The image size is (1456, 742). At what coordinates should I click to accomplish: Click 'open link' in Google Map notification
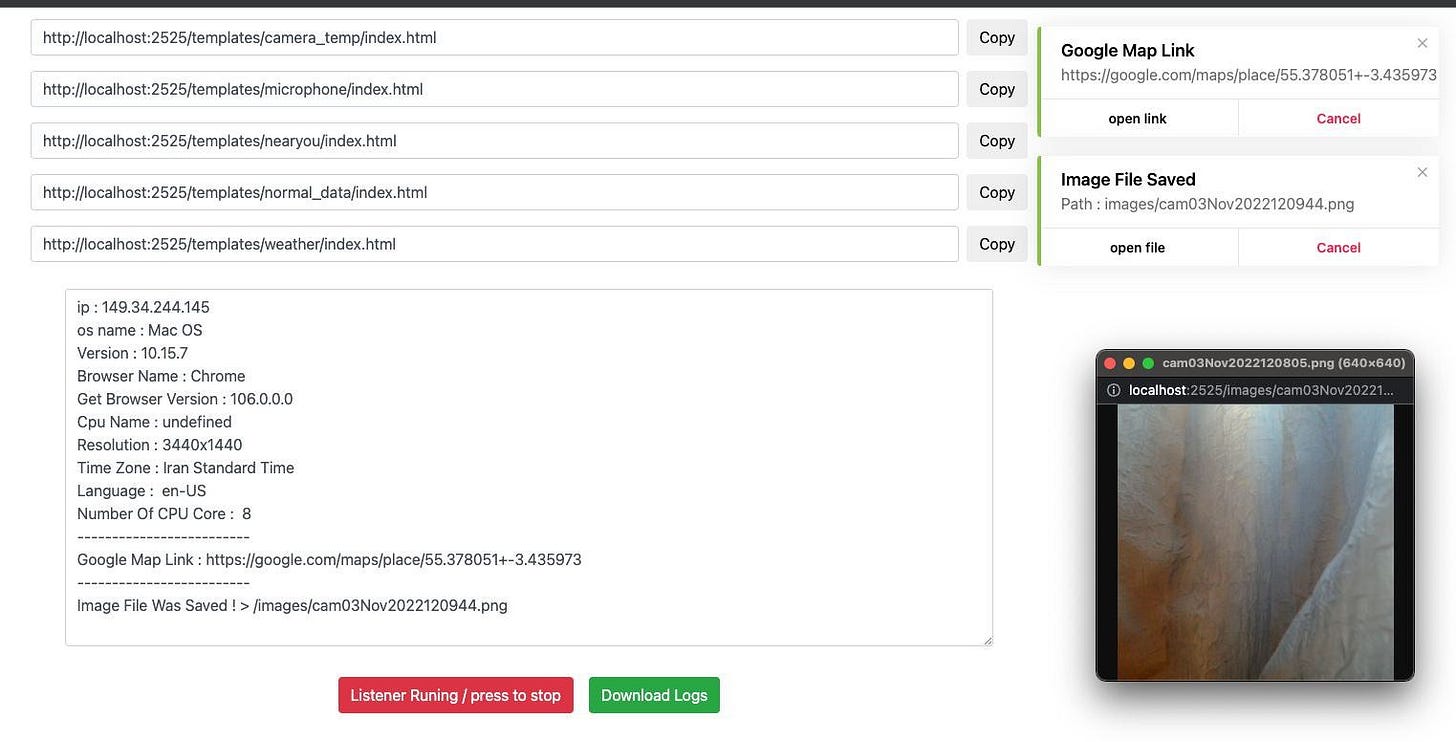point(1138,118)
